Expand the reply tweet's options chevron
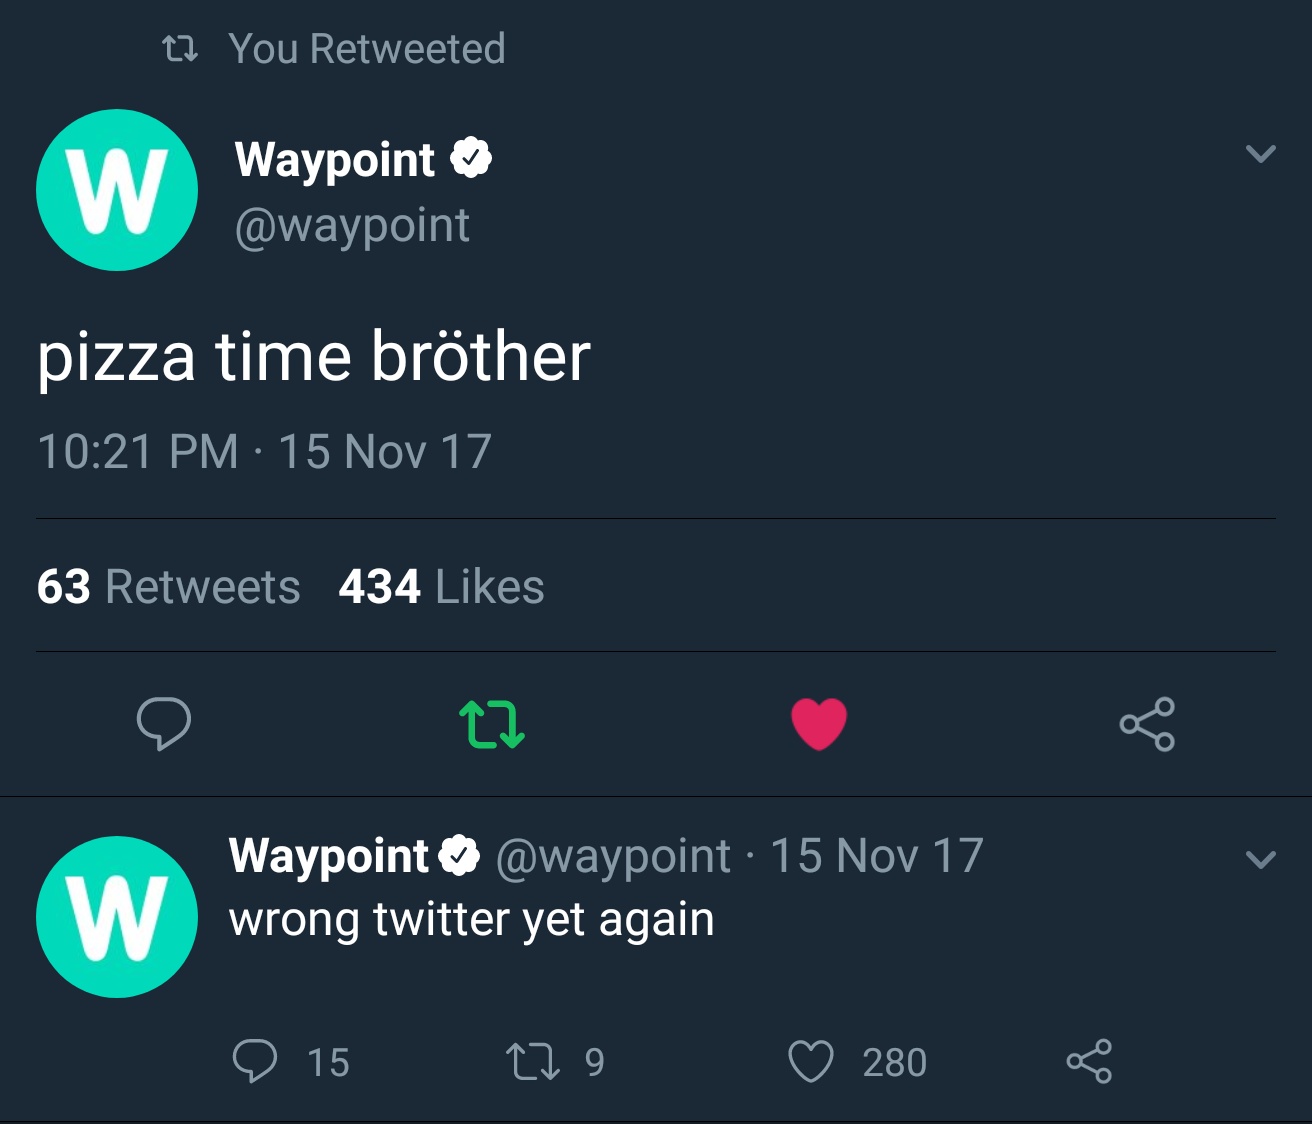Viewport: 1312px width, 1124px height. [1260, 859]
